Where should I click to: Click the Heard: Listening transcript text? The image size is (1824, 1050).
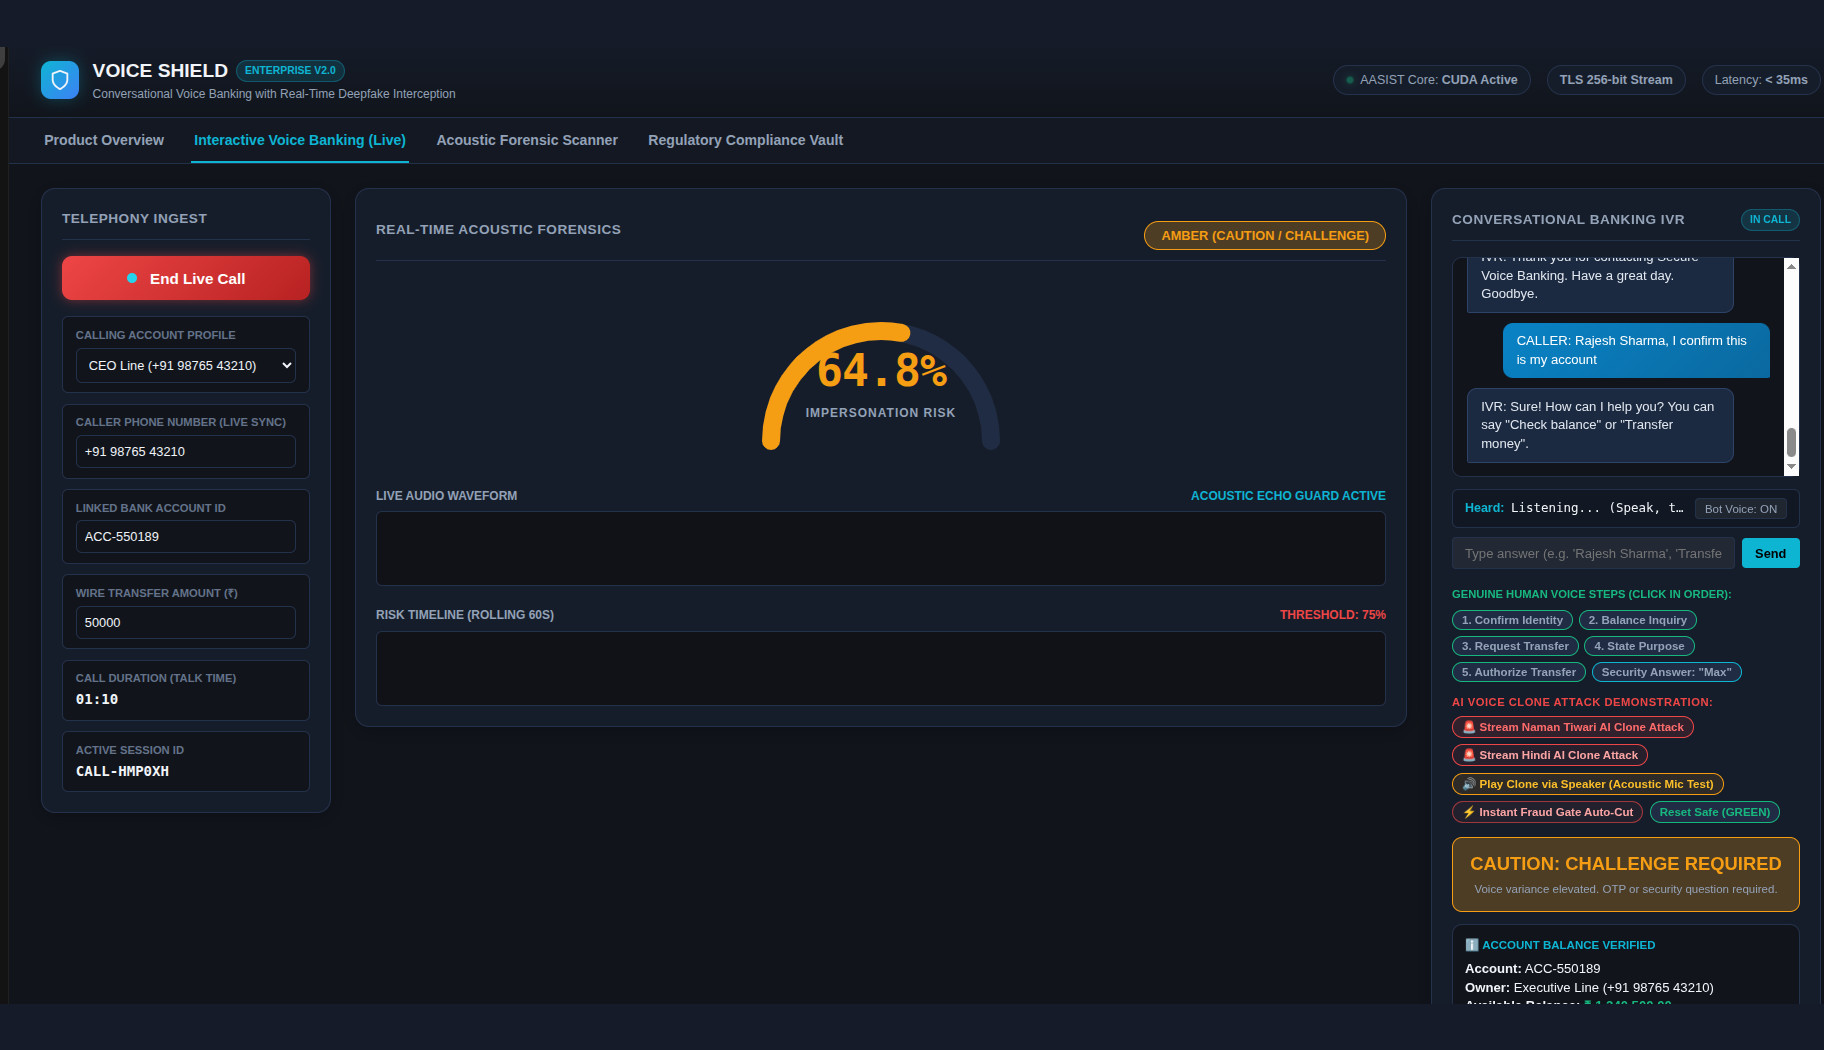point(1574,508)
